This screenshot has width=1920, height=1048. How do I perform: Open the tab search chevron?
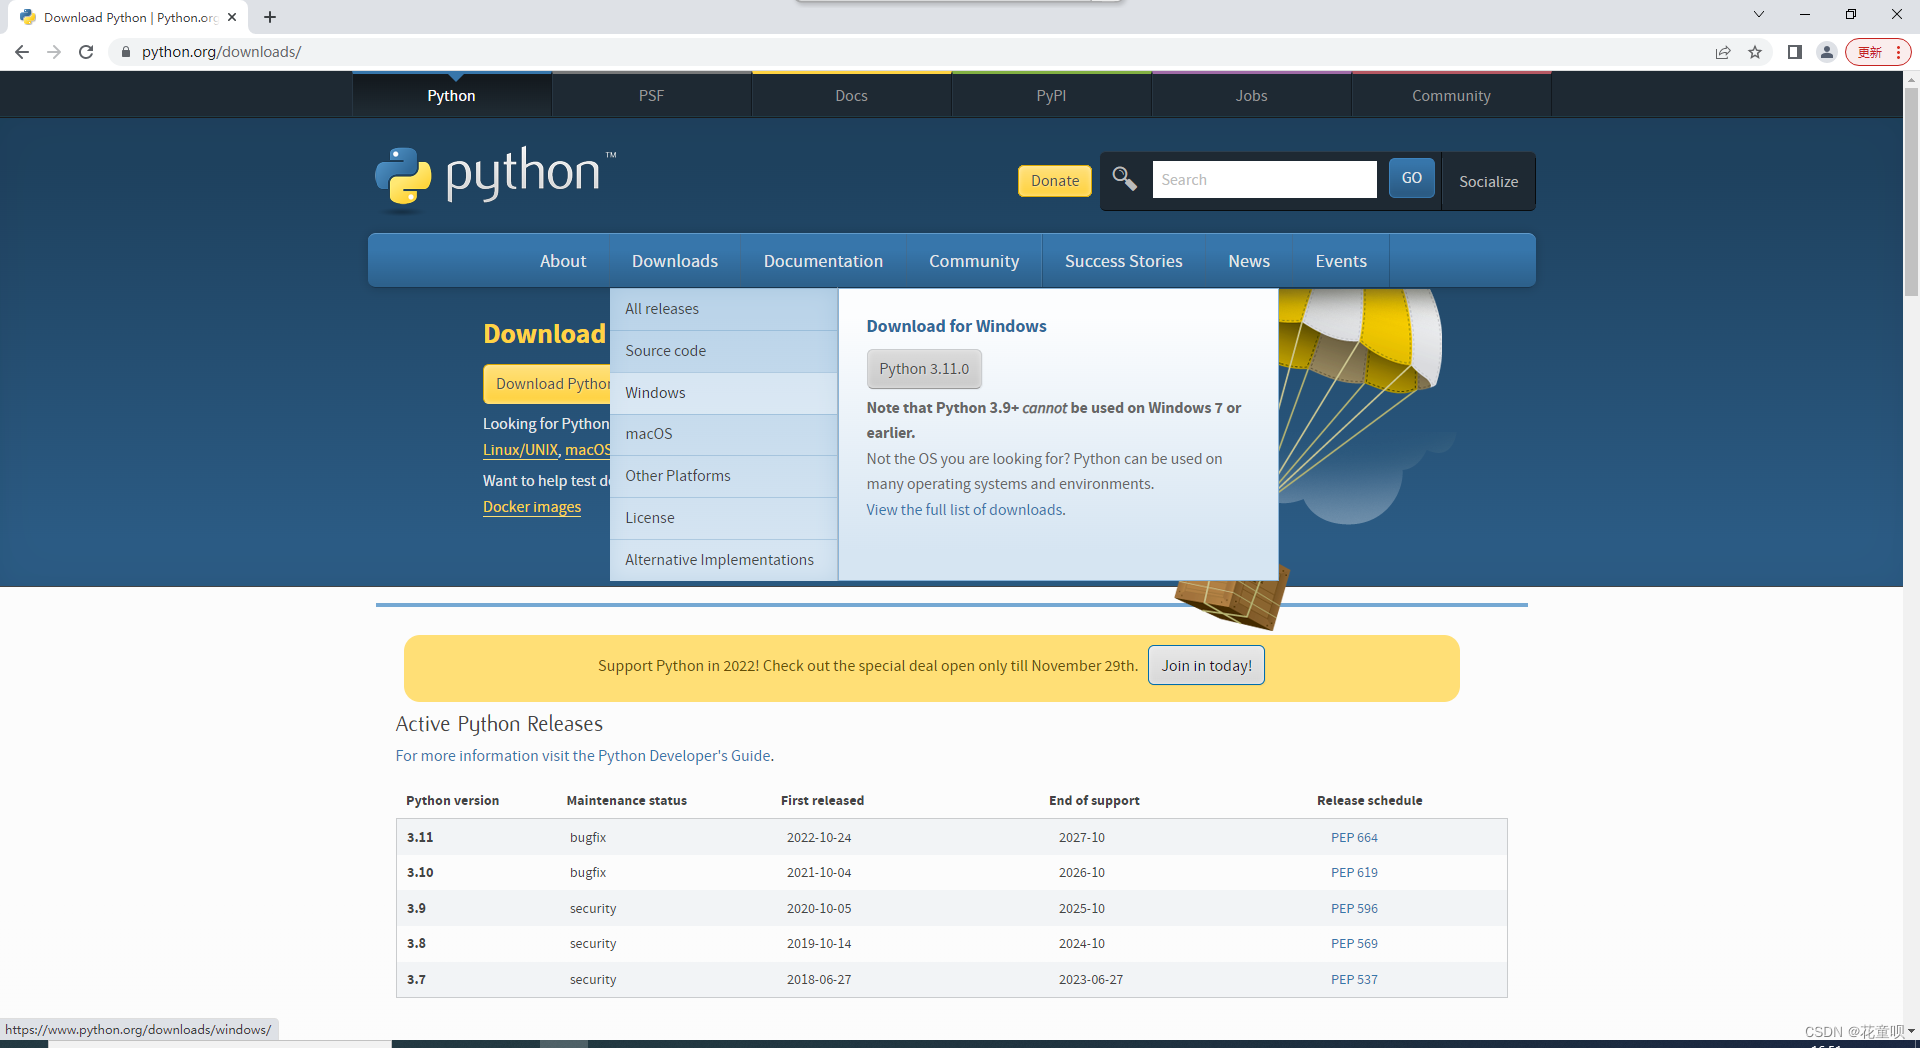(x=1759, y=14)
